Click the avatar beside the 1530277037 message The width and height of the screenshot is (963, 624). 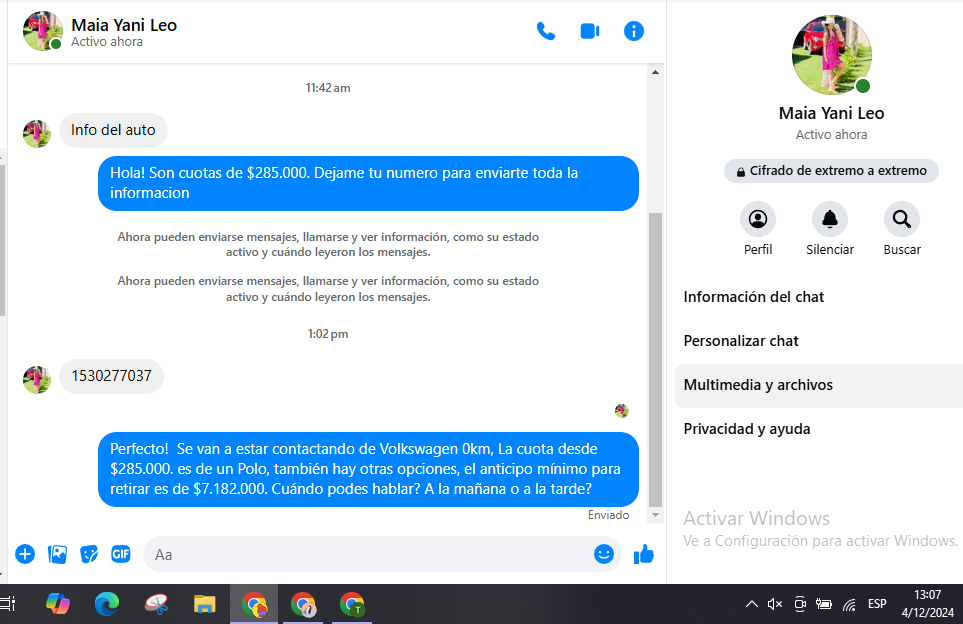tap(37, 380)
